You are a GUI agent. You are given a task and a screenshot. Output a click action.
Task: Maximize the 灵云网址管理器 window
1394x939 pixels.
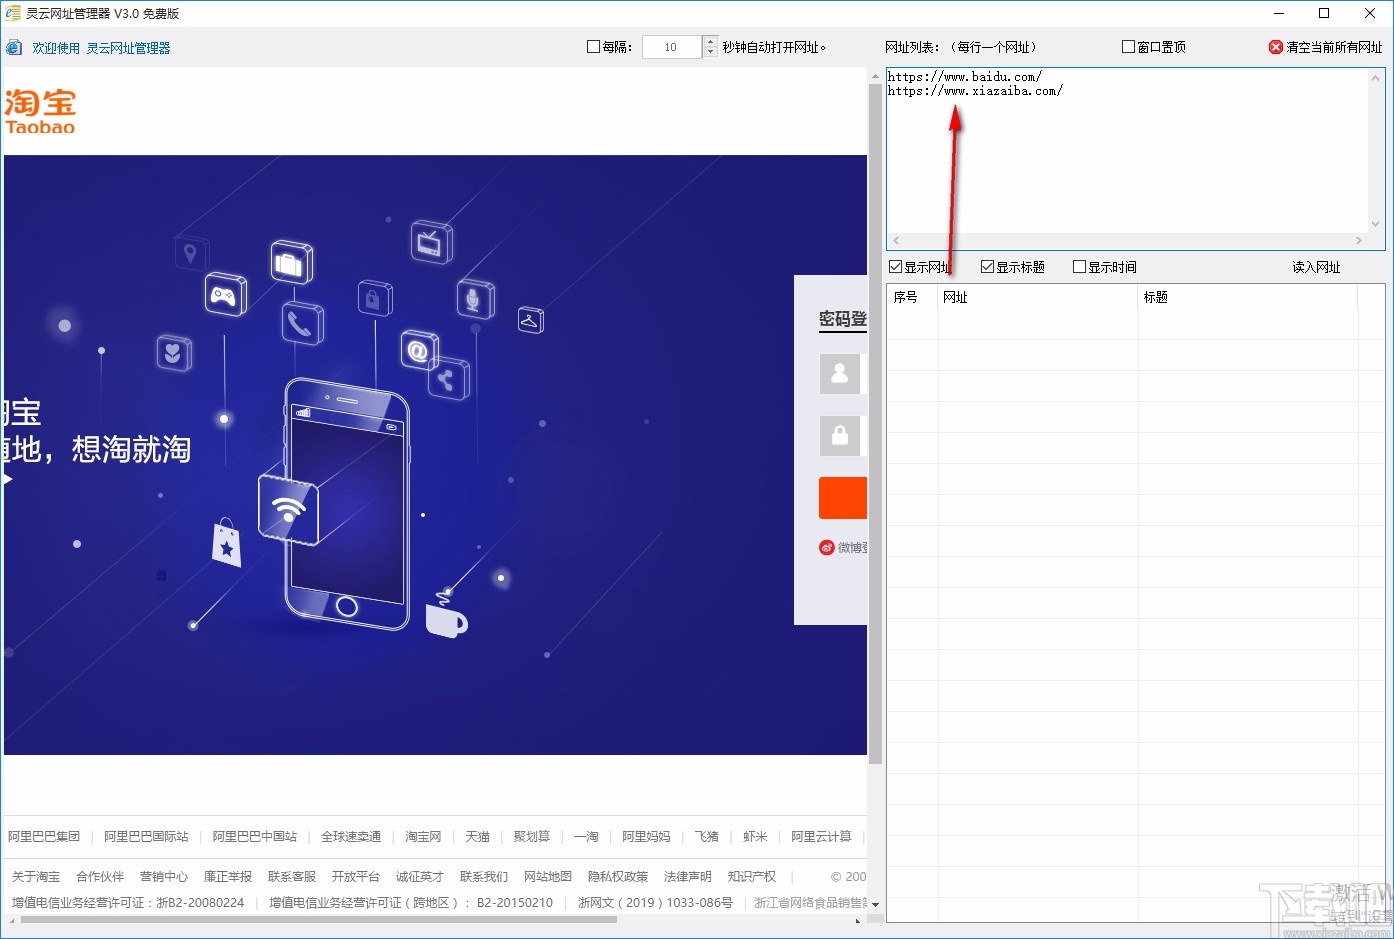pyautogui.click(x=1324, y=14)
